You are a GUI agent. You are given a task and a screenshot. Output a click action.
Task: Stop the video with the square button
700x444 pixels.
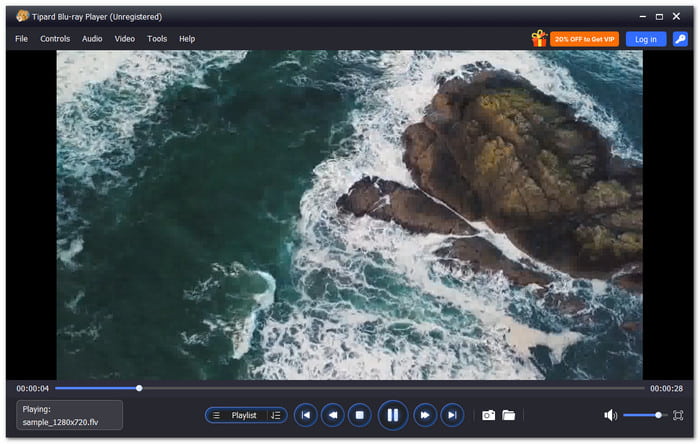tap(359, 415)
